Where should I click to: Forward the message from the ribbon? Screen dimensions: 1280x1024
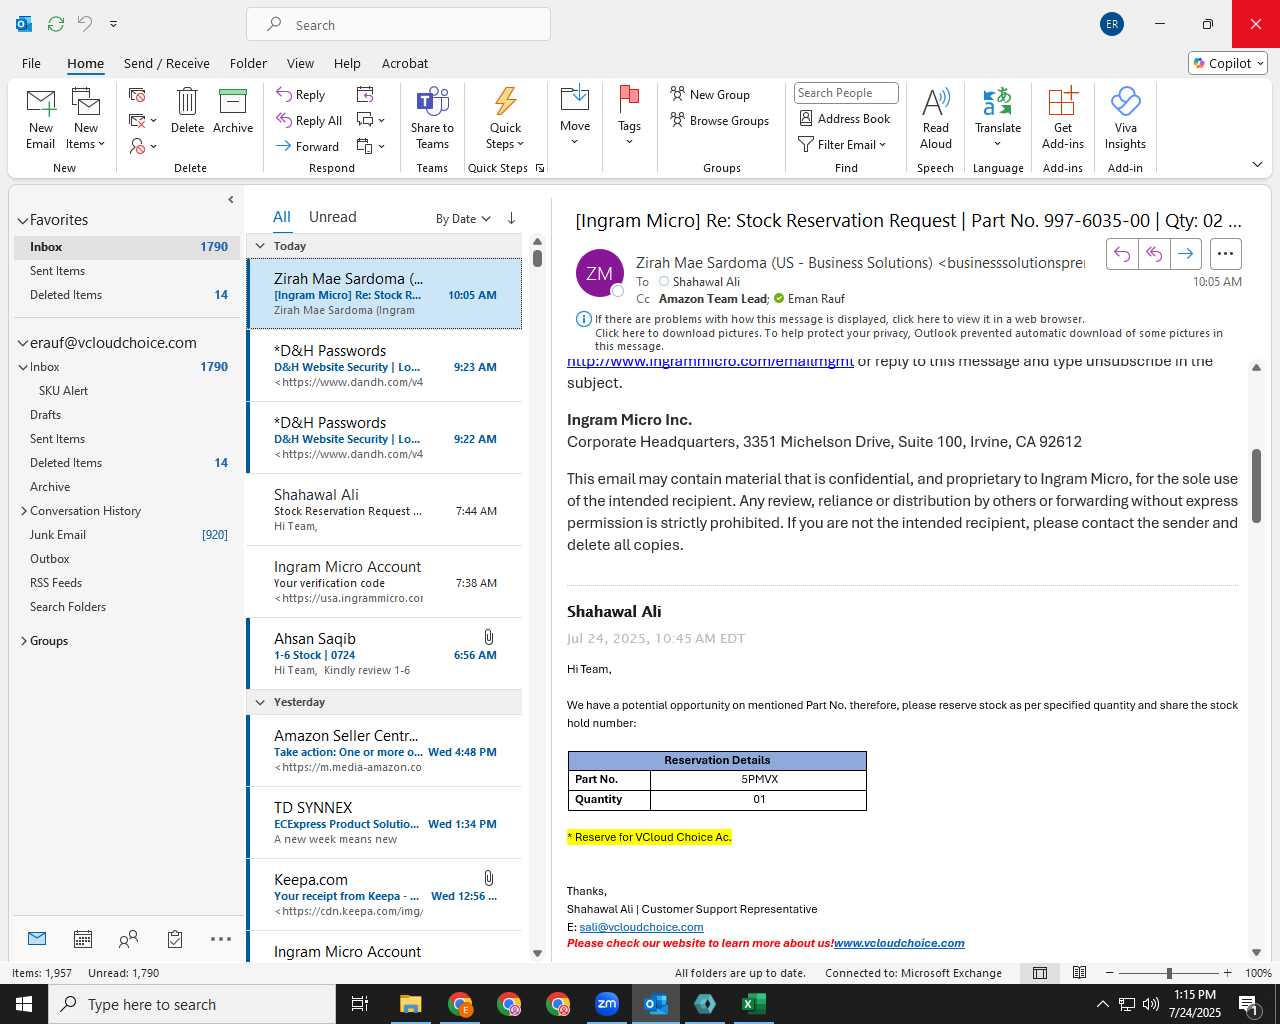308,146
